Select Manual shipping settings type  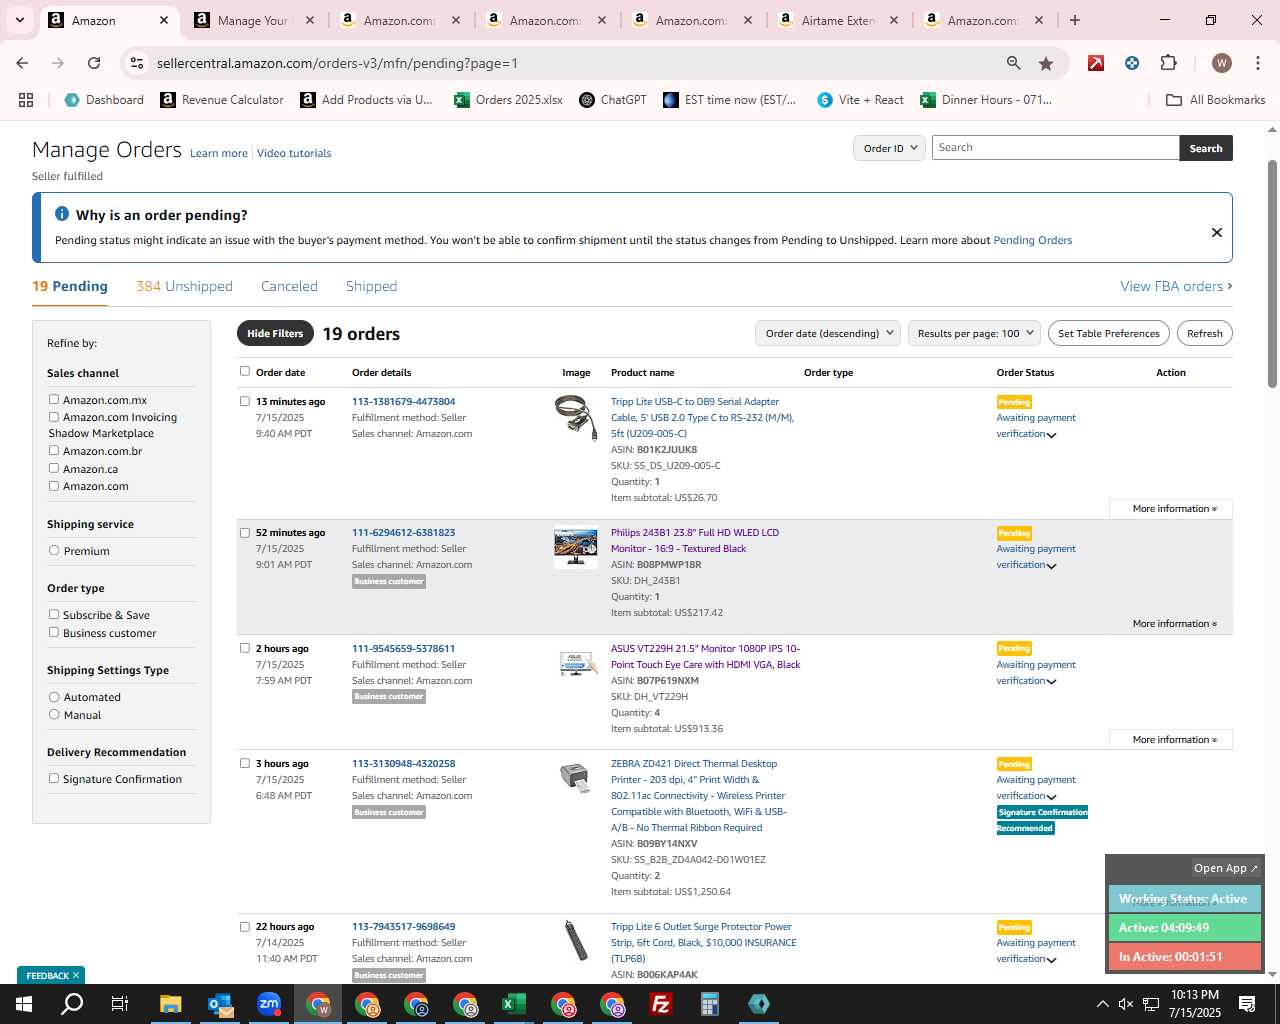(54, 714)
